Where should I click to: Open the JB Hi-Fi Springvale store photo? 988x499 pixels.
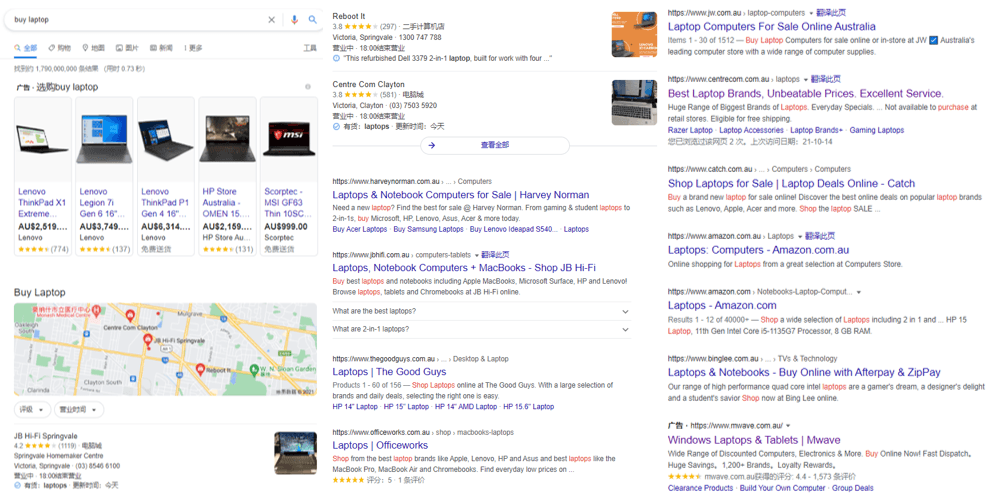[x=296, y=453]
